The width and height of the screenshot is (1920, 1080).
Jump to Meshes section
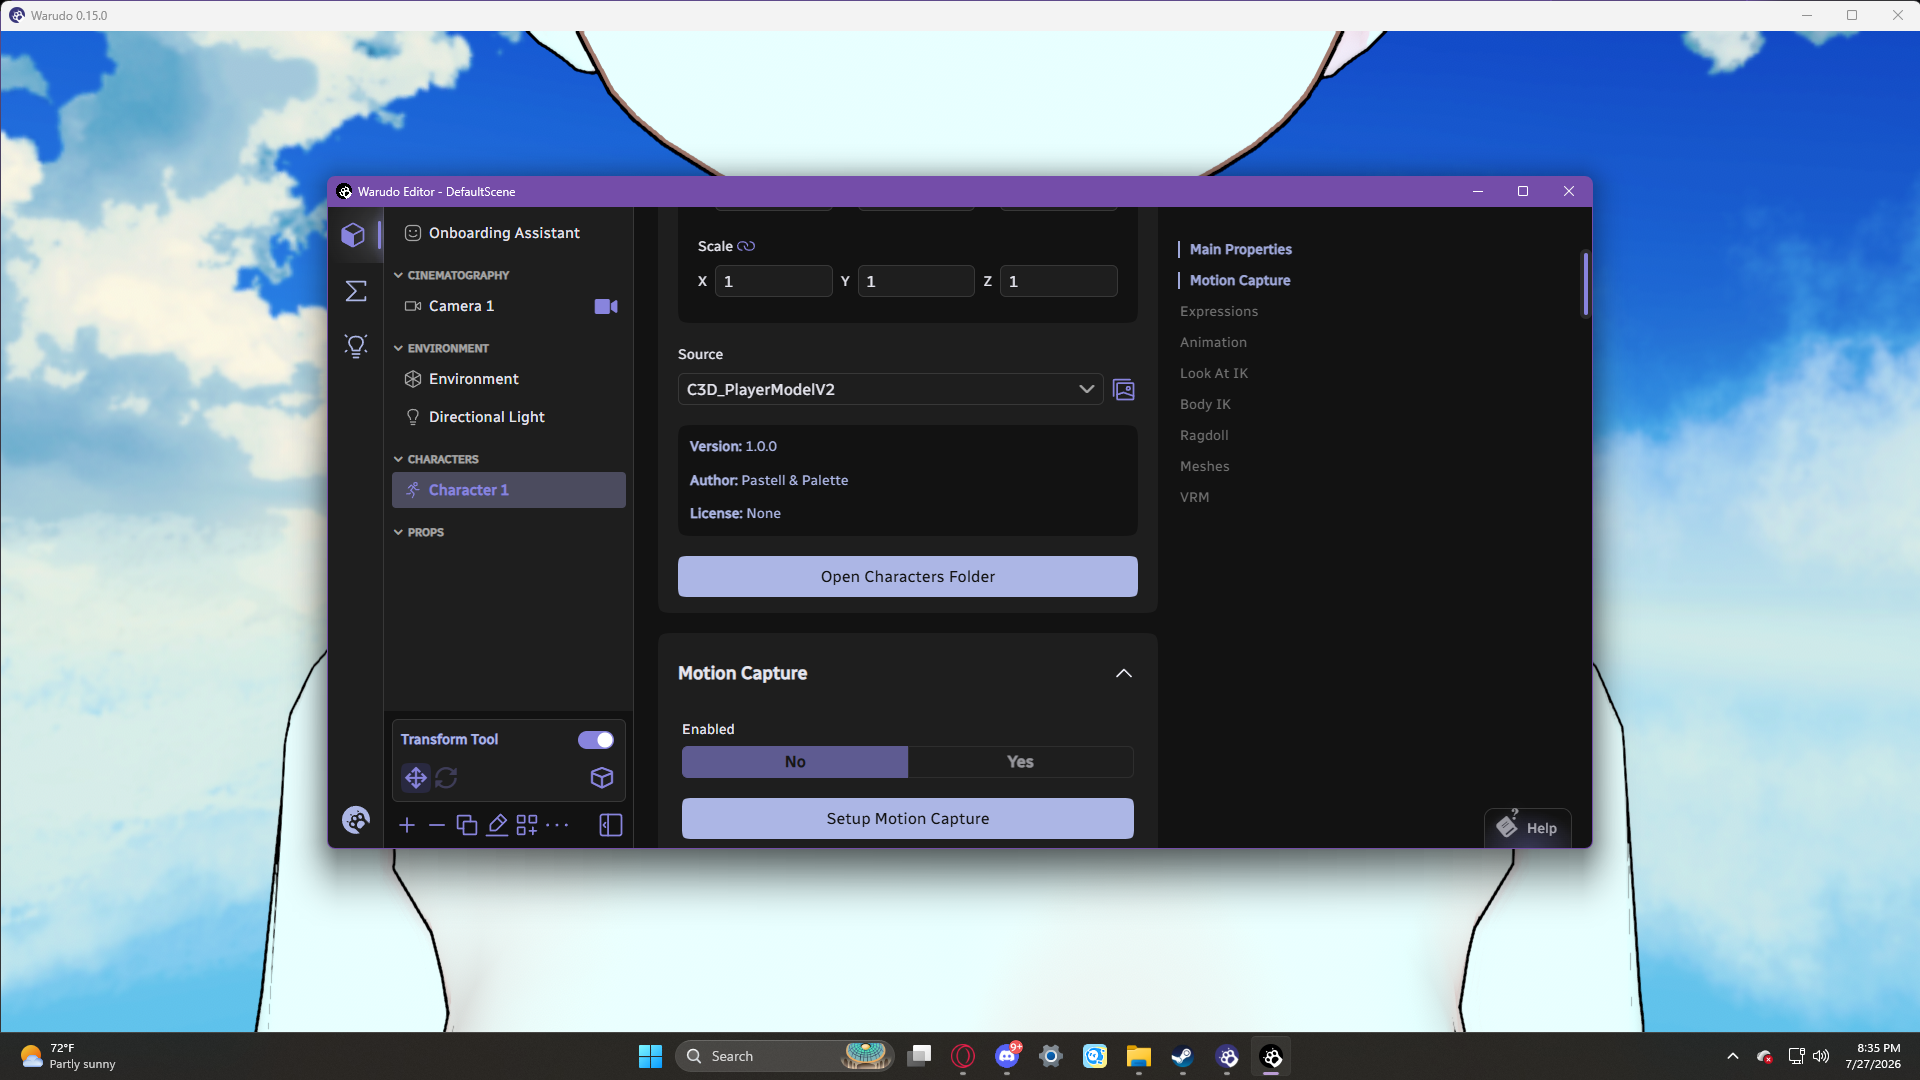click(x=1205, y=466)
